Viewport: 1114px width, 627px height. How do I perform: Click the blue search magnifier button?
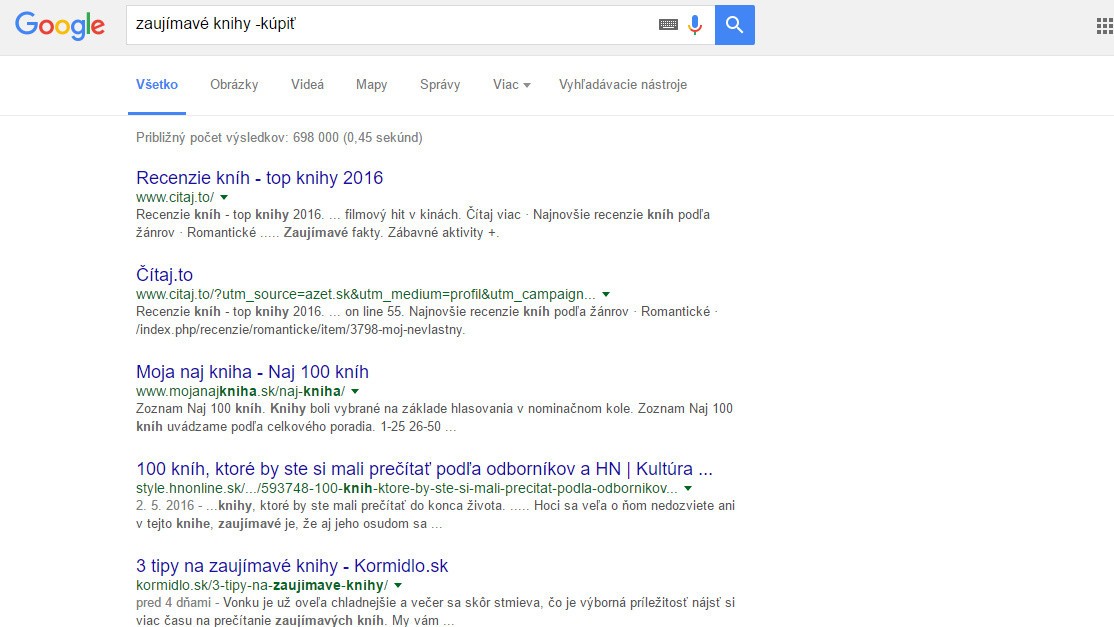[735, 25]
